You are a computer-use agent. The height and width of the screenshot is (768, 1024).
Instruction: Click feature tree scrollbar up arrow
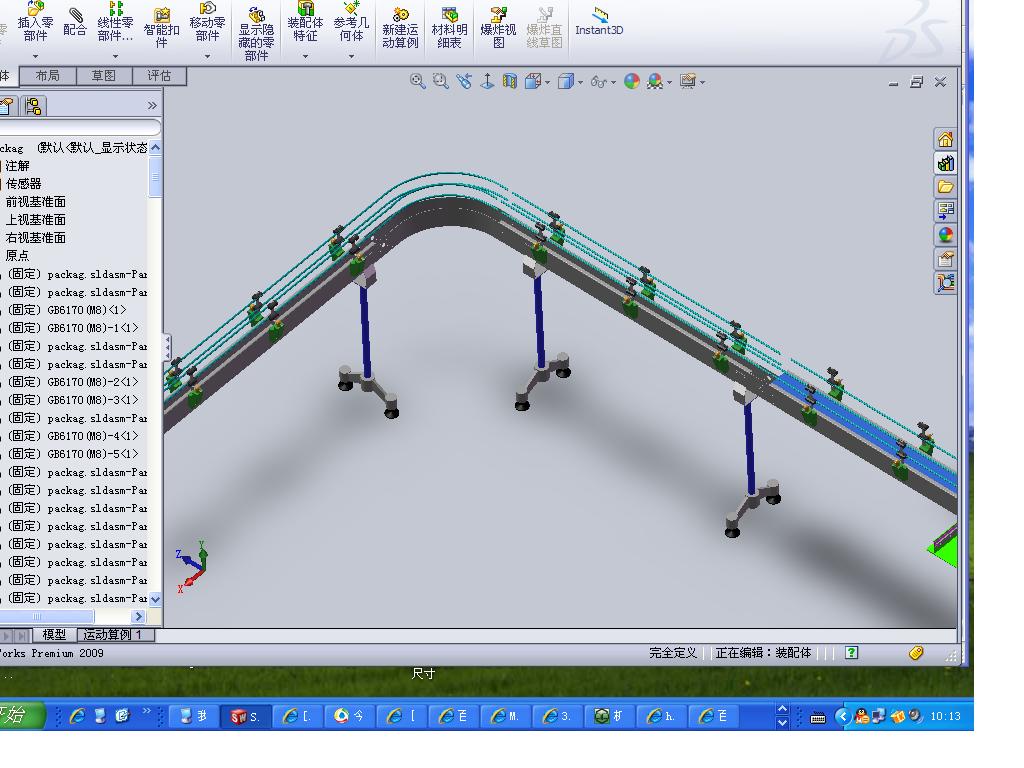155,148
